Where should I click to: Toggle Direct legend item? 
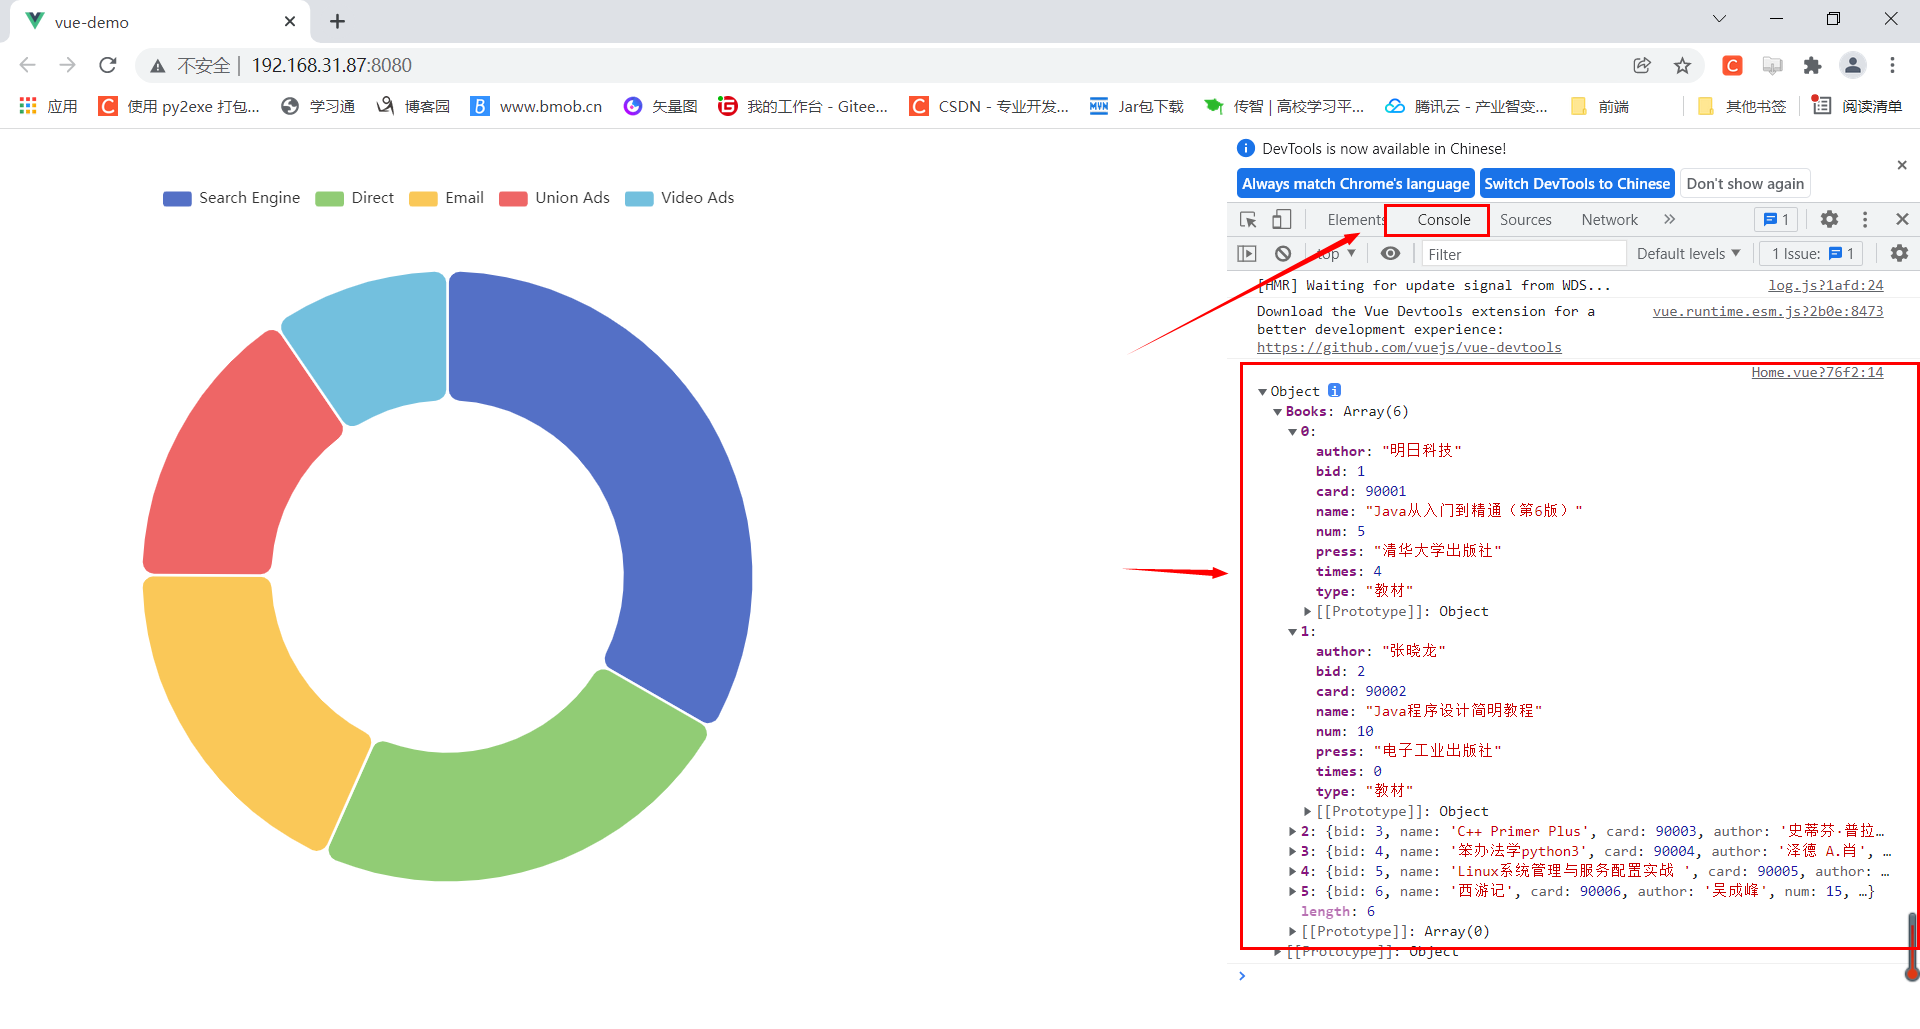pos(355,198)
